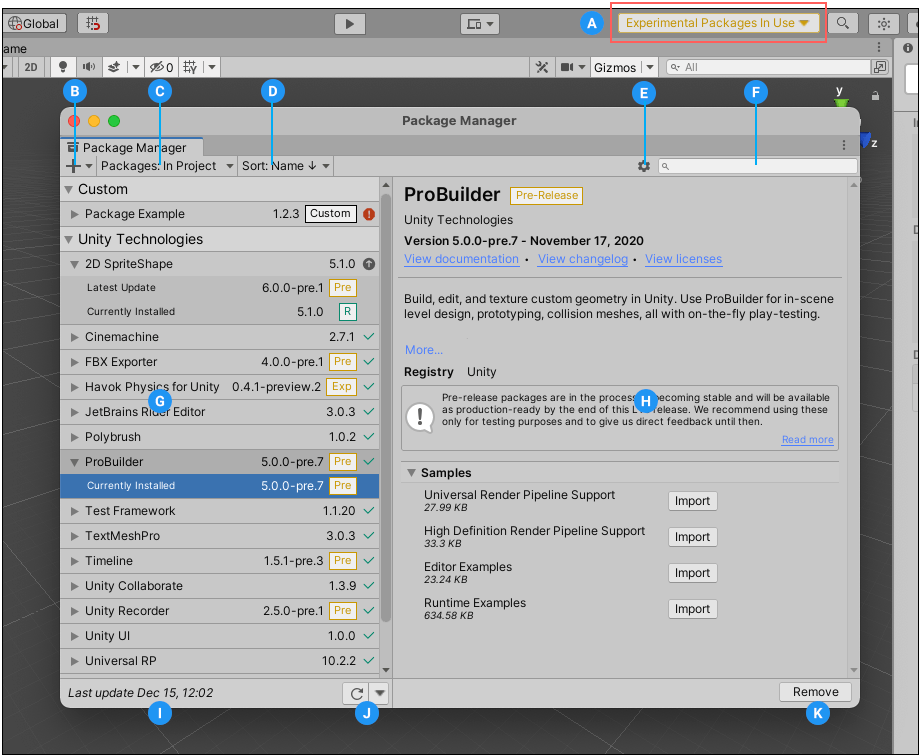The width and height of the screenshot is (920, 756).
Task: Select the Package Manager tab
Action: pos(132,147)
